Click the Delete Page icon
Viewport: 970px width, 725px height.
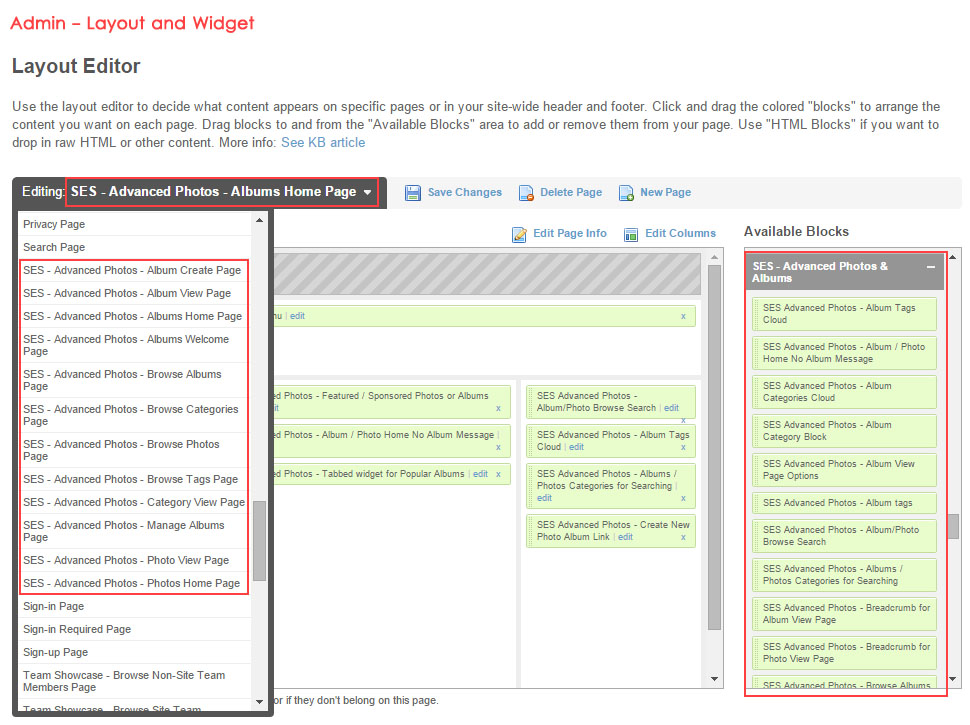click(526, 193)
